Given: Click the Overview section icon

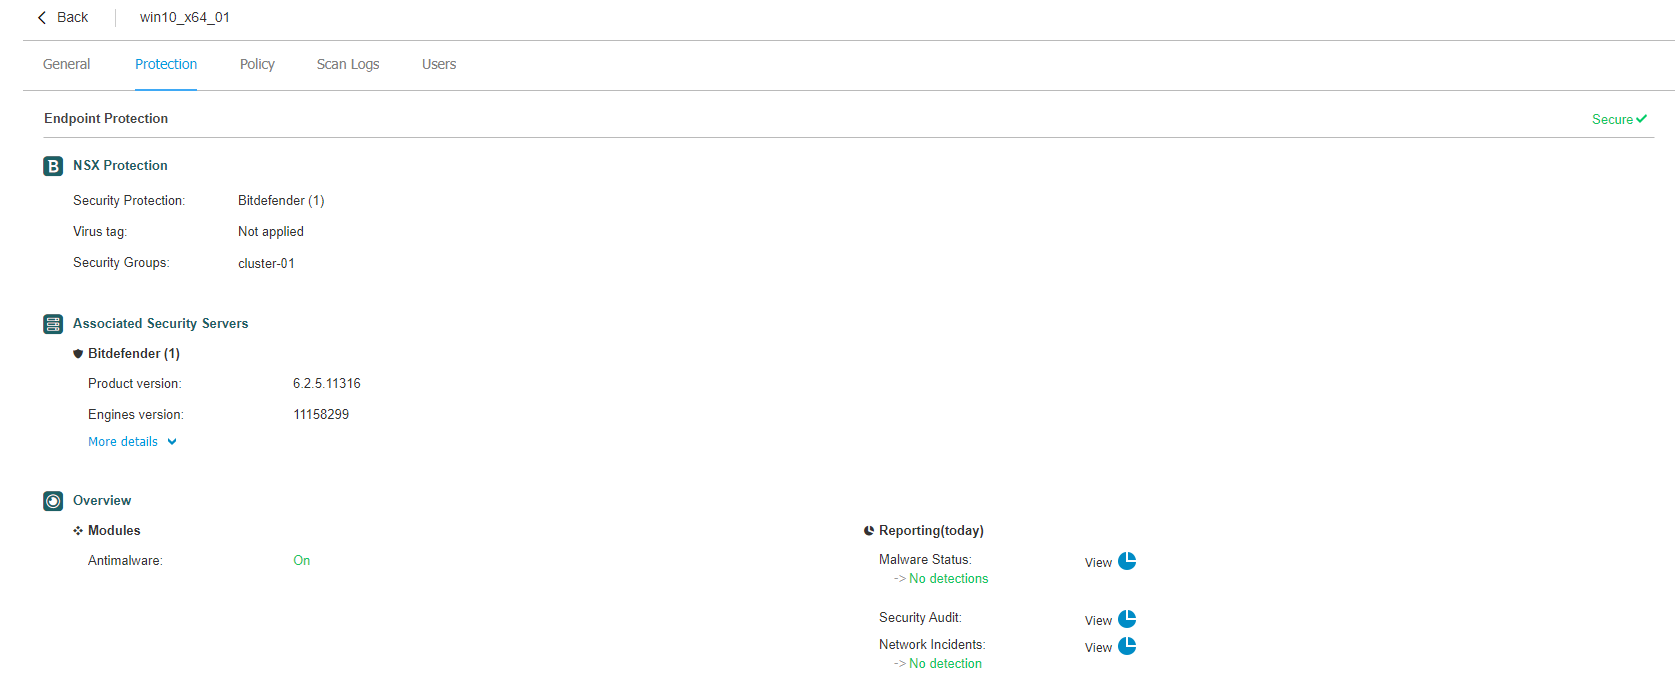Looking at the screenshot, I should (x=53, y=501).
